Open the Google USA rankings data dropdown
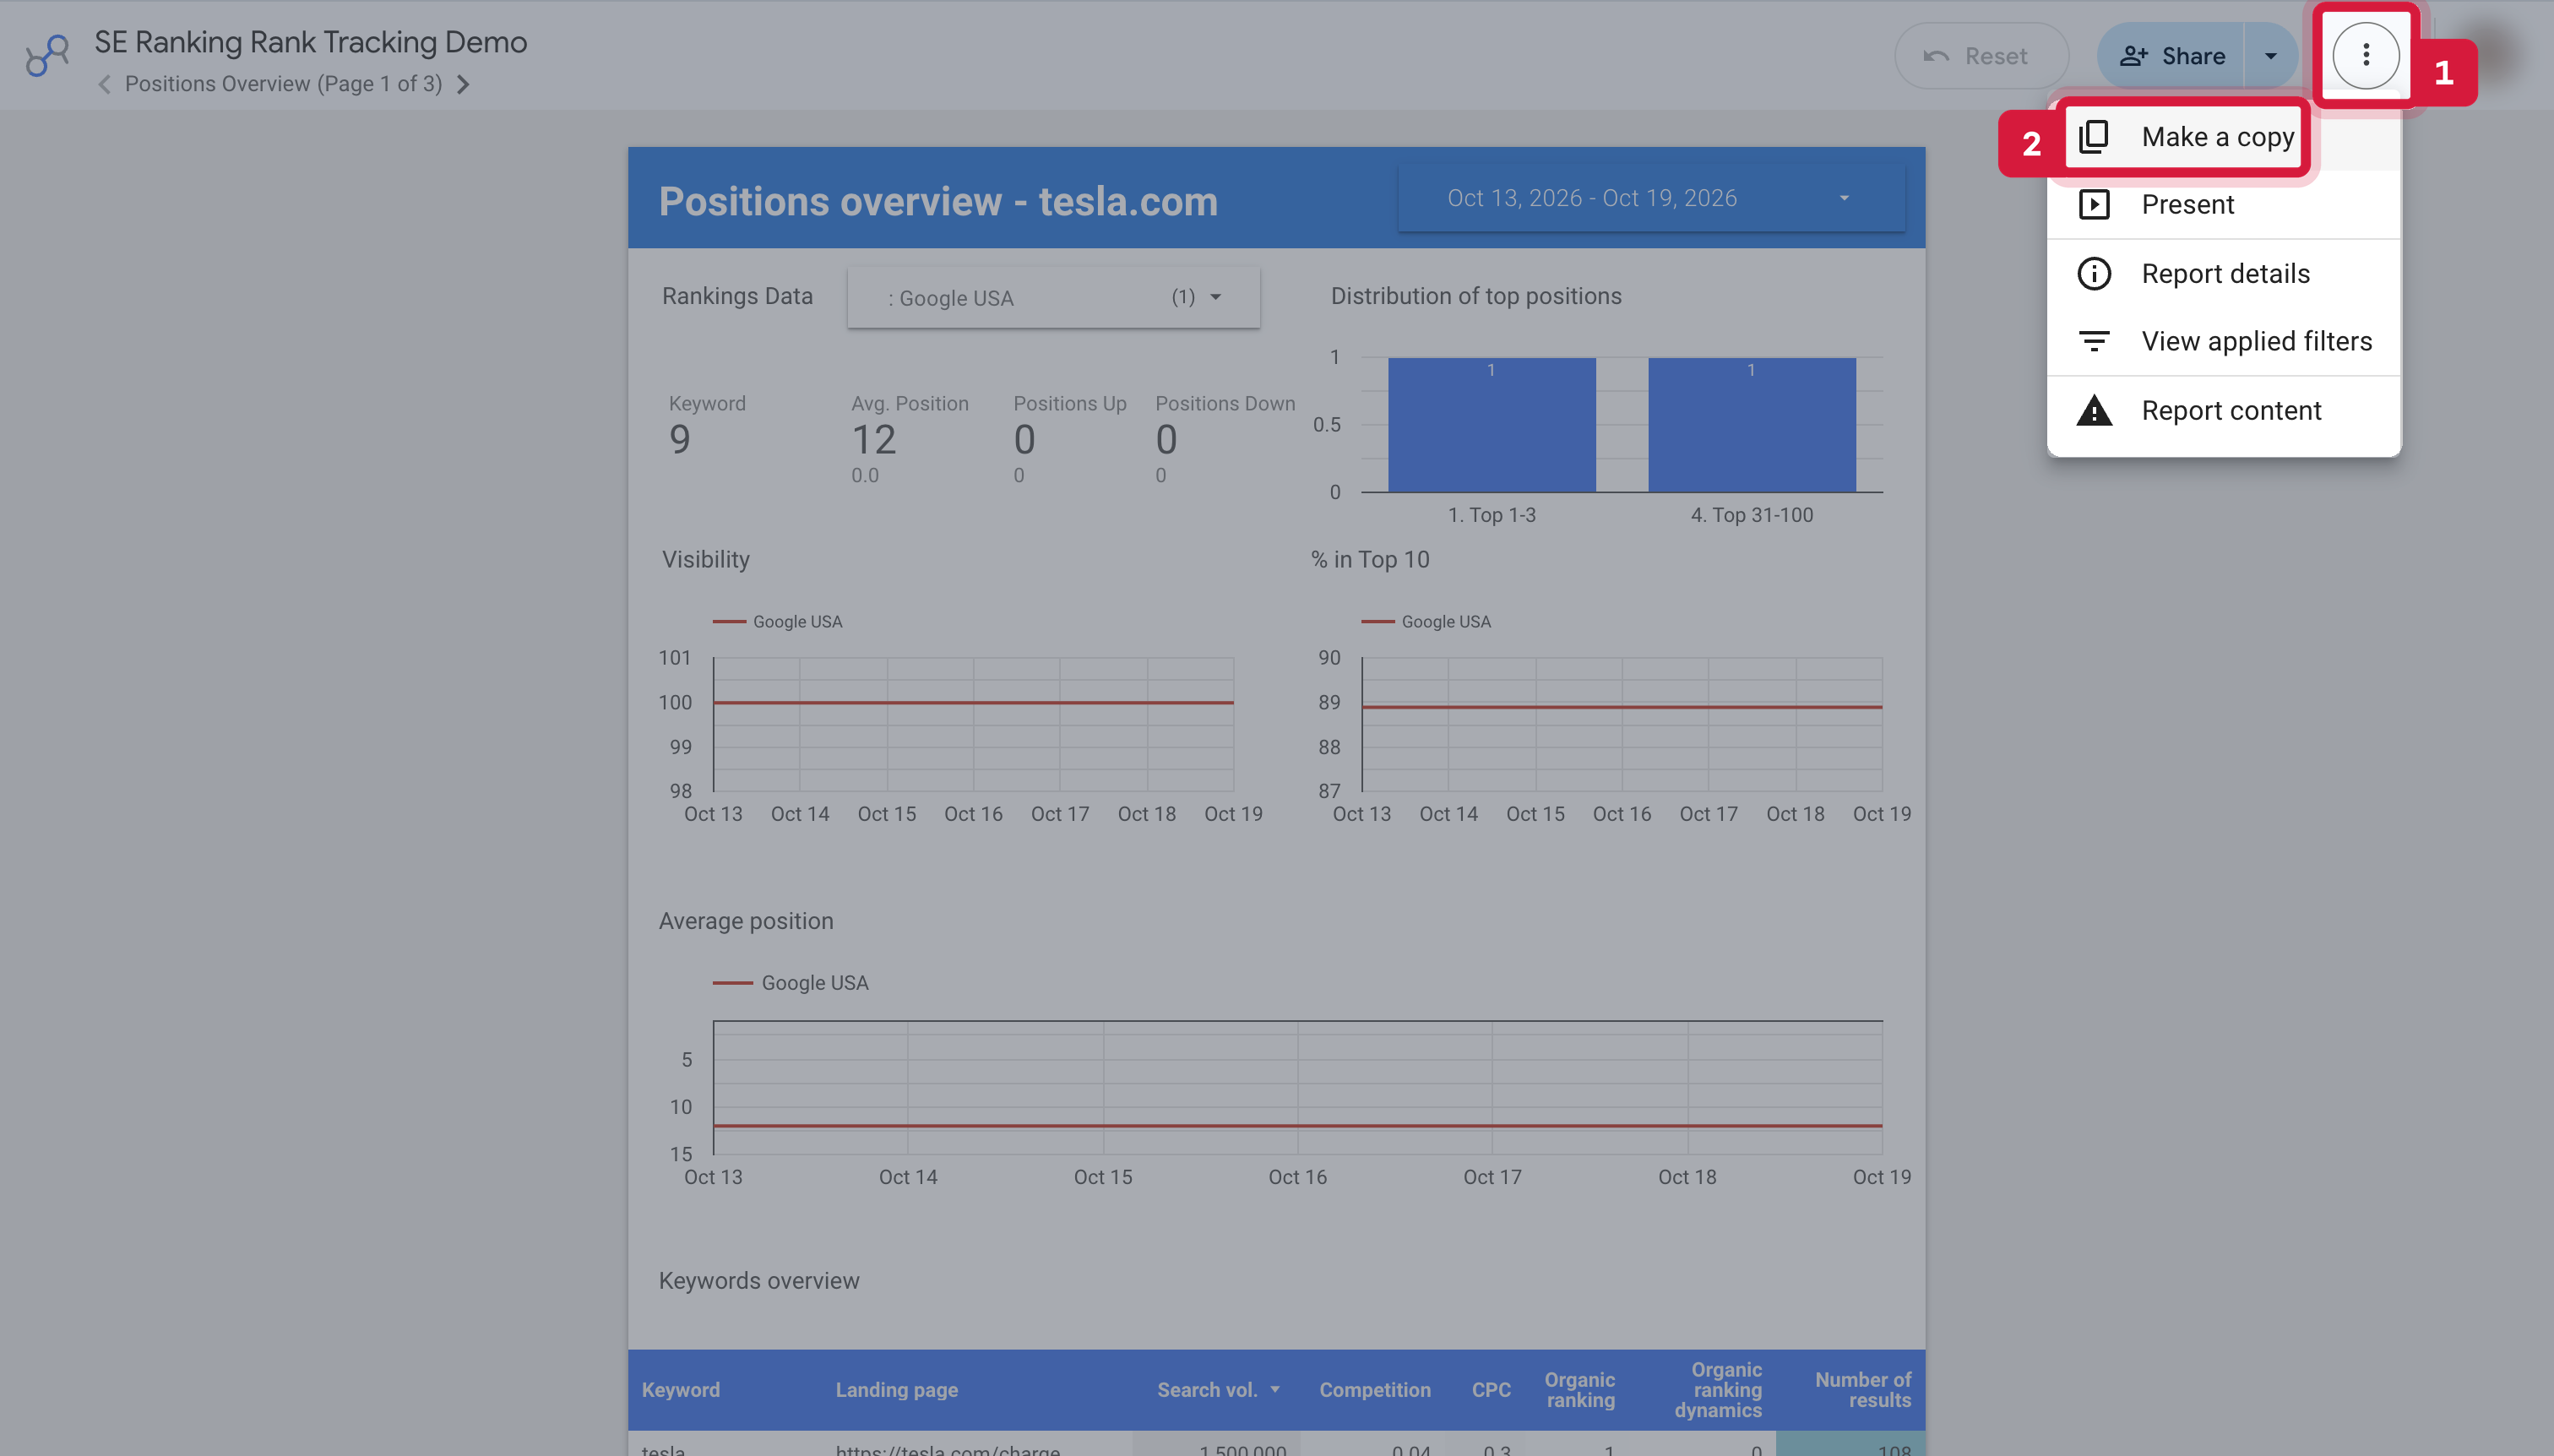This screenshot has height=1456, width=2554. [x=1053, y=297]
